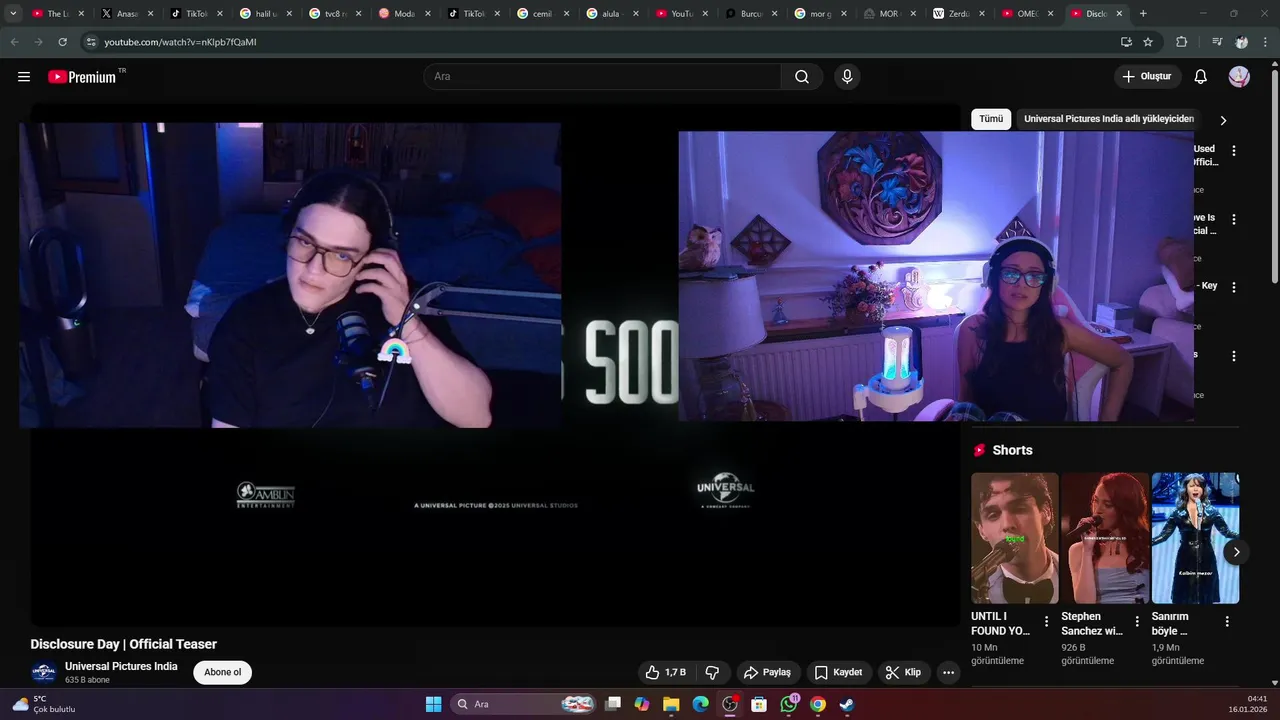Share the video with Paylaş
Viewport: 1280px width, 720px height.
click(x=767, y=672)
